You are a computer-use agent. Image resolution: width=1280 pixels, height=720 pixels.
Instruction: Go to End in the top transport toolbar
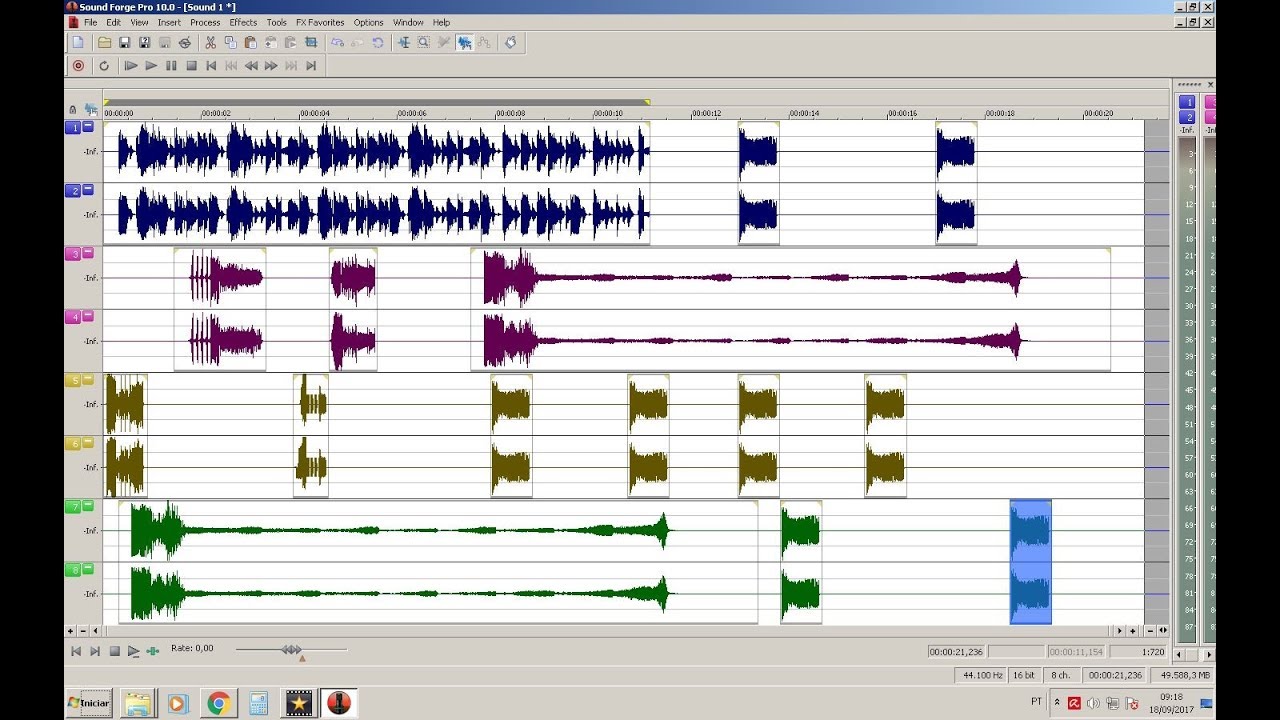(x=311, y=66)
